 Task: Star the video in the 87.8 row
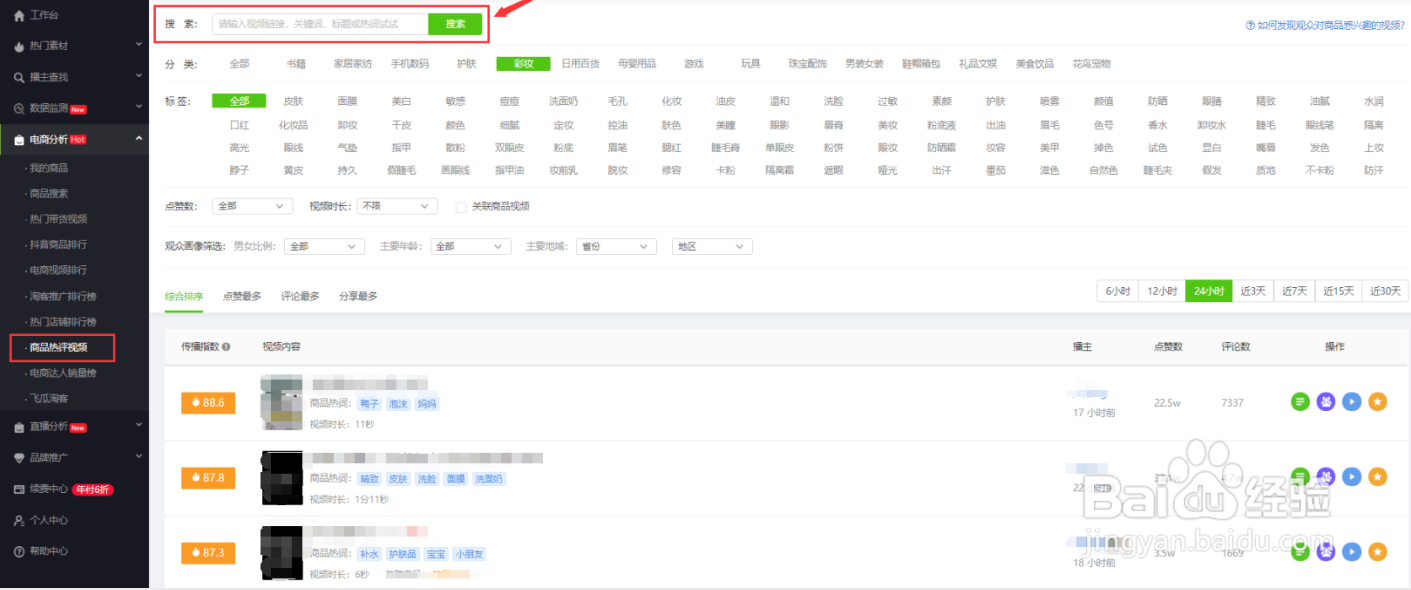click(1378, 477)
